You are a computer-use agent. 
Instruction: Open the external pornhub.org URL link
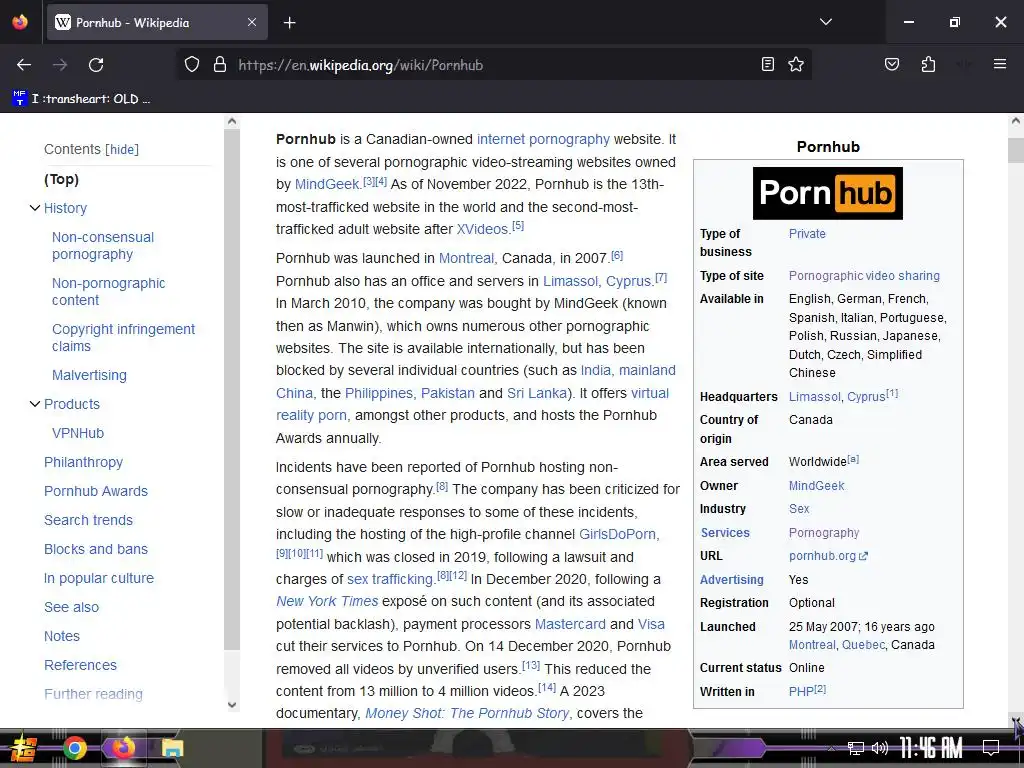point(828,556)
